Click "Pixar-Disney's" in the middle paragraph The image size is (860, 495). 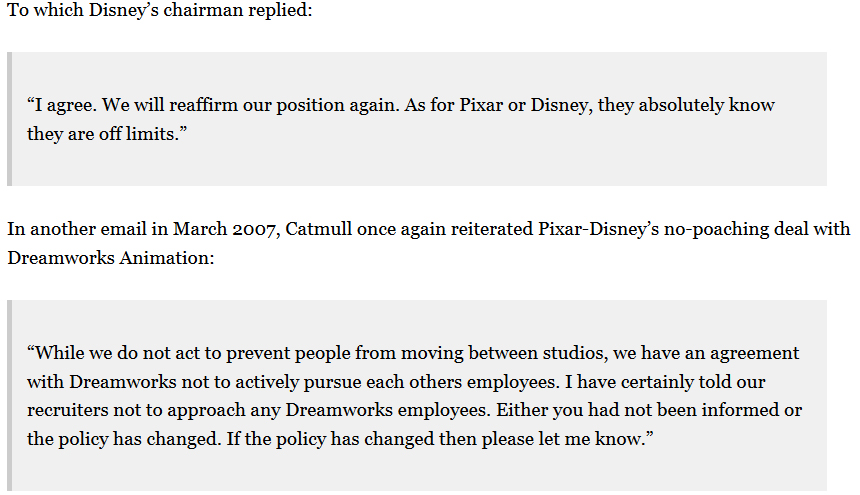click(598, 229)
